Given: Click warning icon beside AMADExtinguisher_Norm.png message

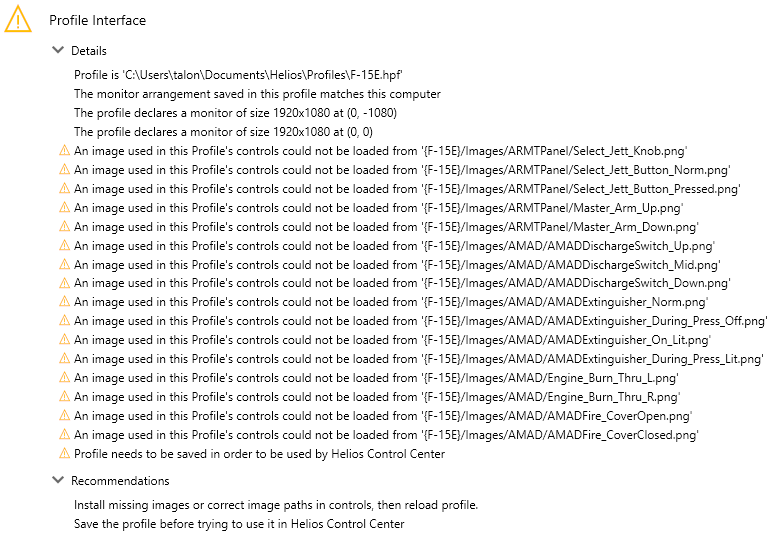Looking at the screenshot, I should coord(64,301).
